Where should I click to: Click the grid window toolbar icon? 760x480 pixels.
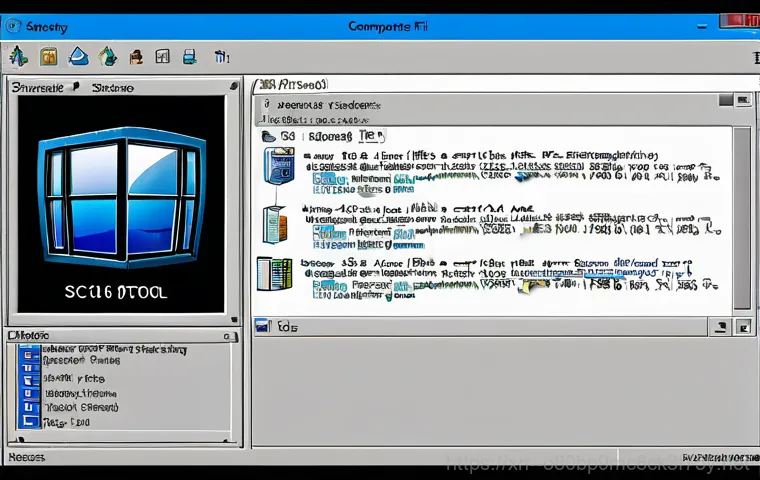tap(162, 57)
